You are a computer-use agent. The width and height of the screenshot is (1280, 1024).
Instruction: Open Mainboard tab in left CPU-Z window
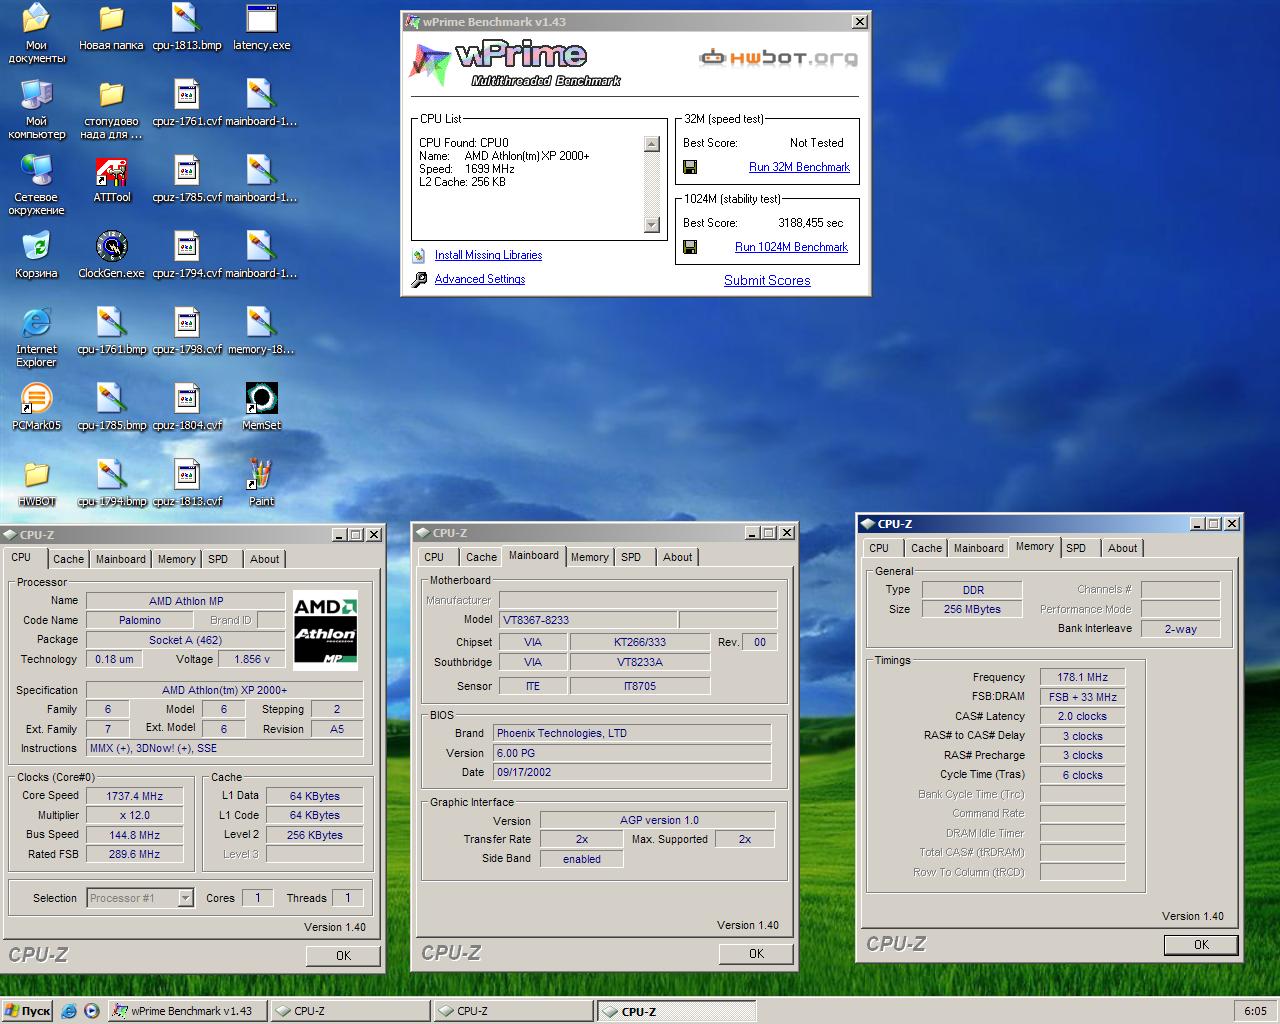coord(120,559)
